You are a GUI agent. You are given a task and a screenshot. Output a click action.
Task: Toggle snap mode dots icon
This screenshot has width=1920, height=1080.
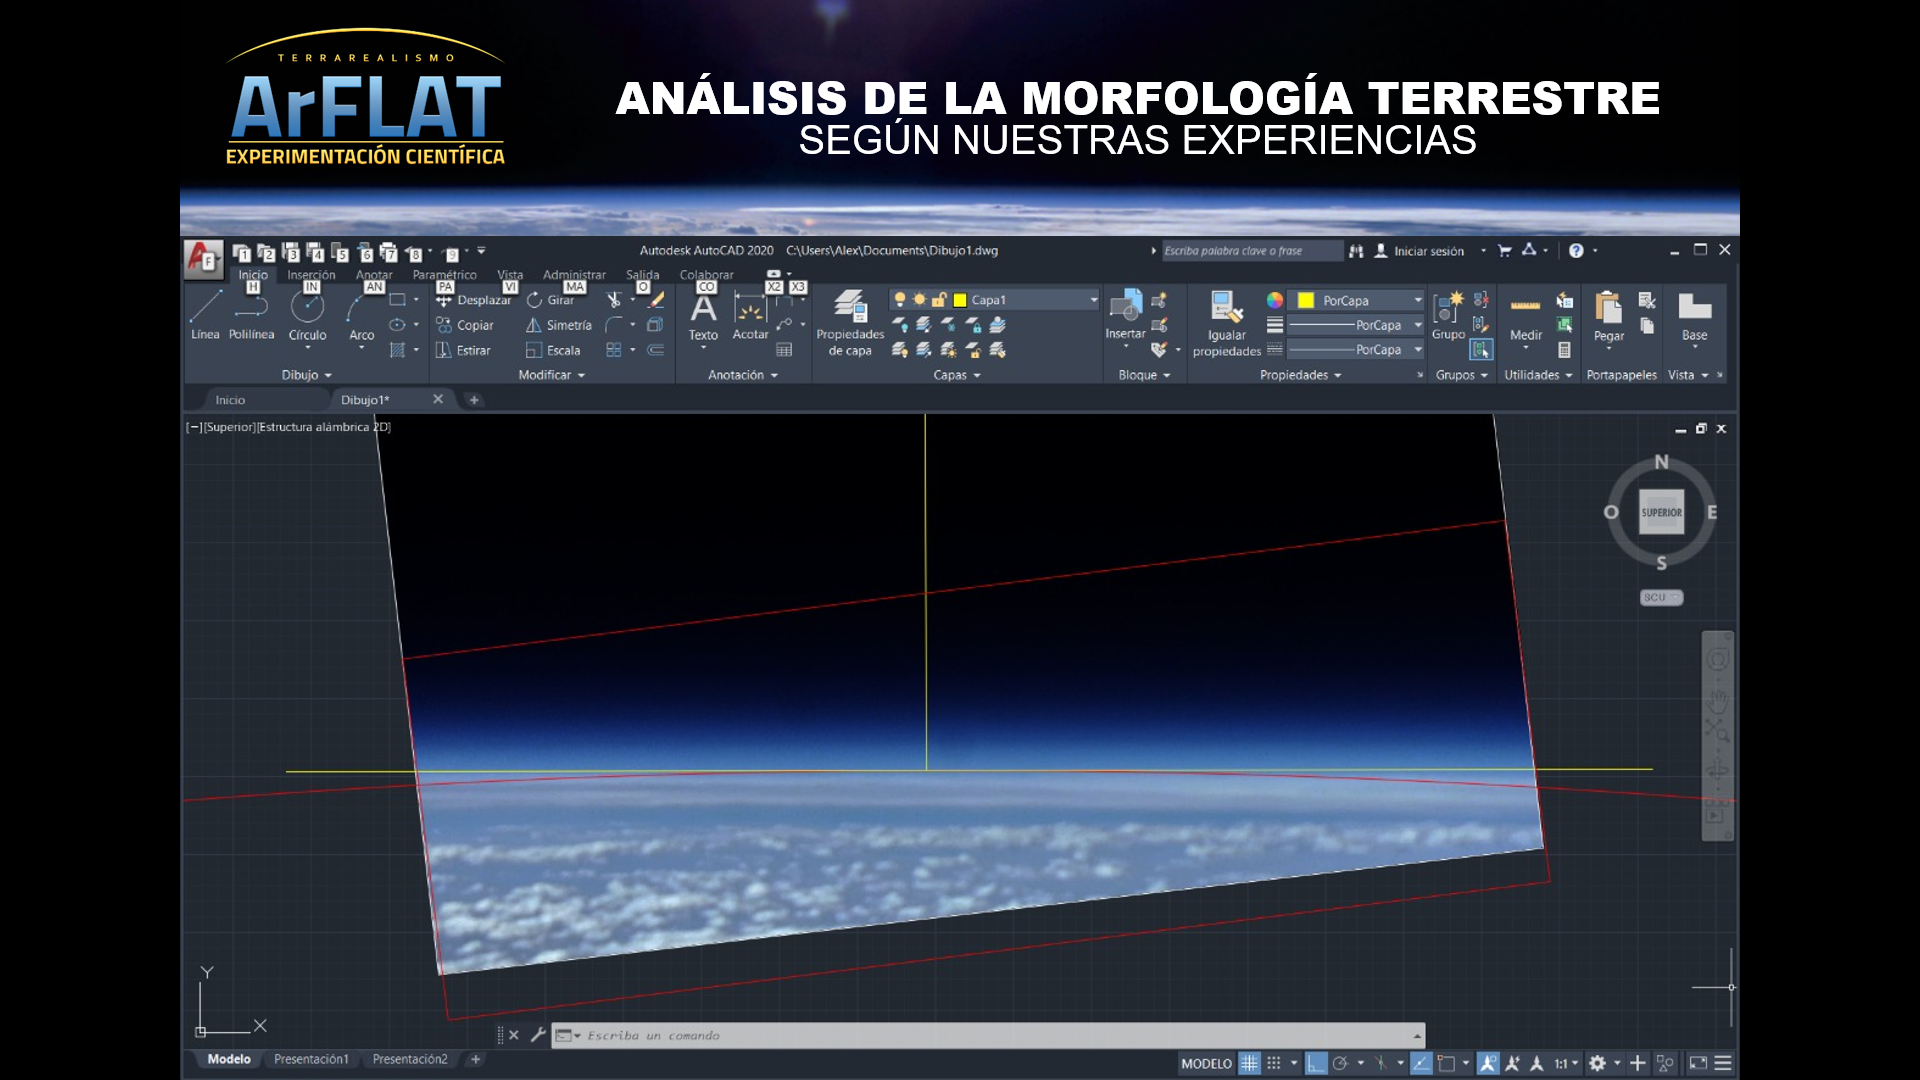(1274, 1063)
